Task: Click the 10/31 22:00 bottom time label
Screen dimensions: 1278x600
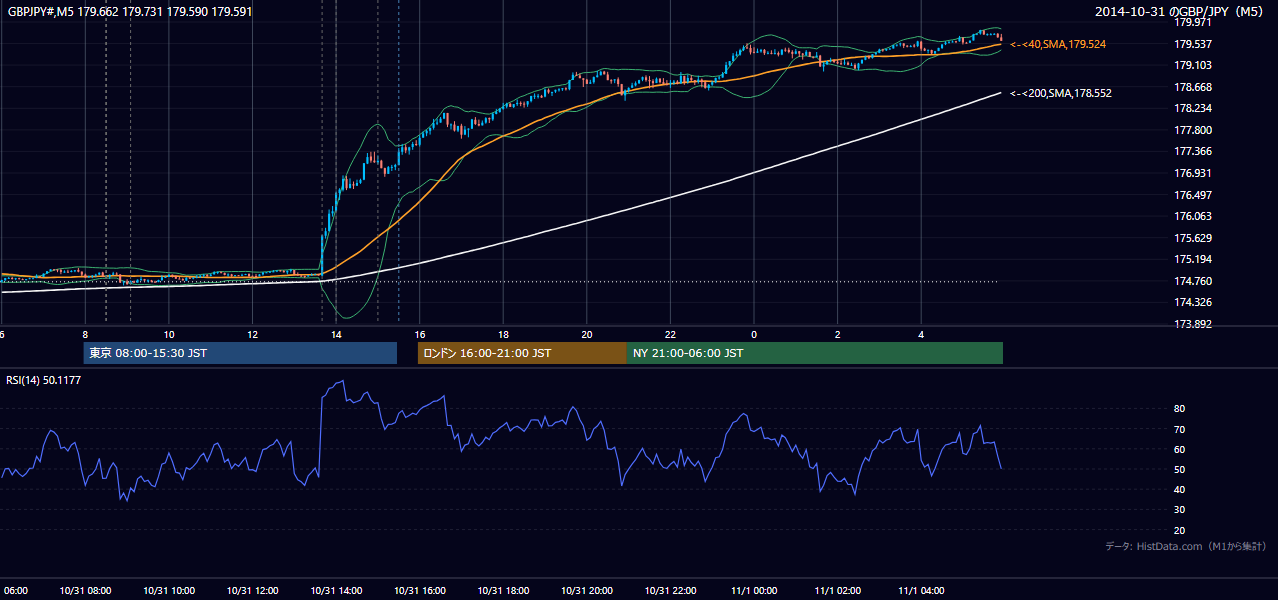Action: pyautogui.click(x=670, y=590)
